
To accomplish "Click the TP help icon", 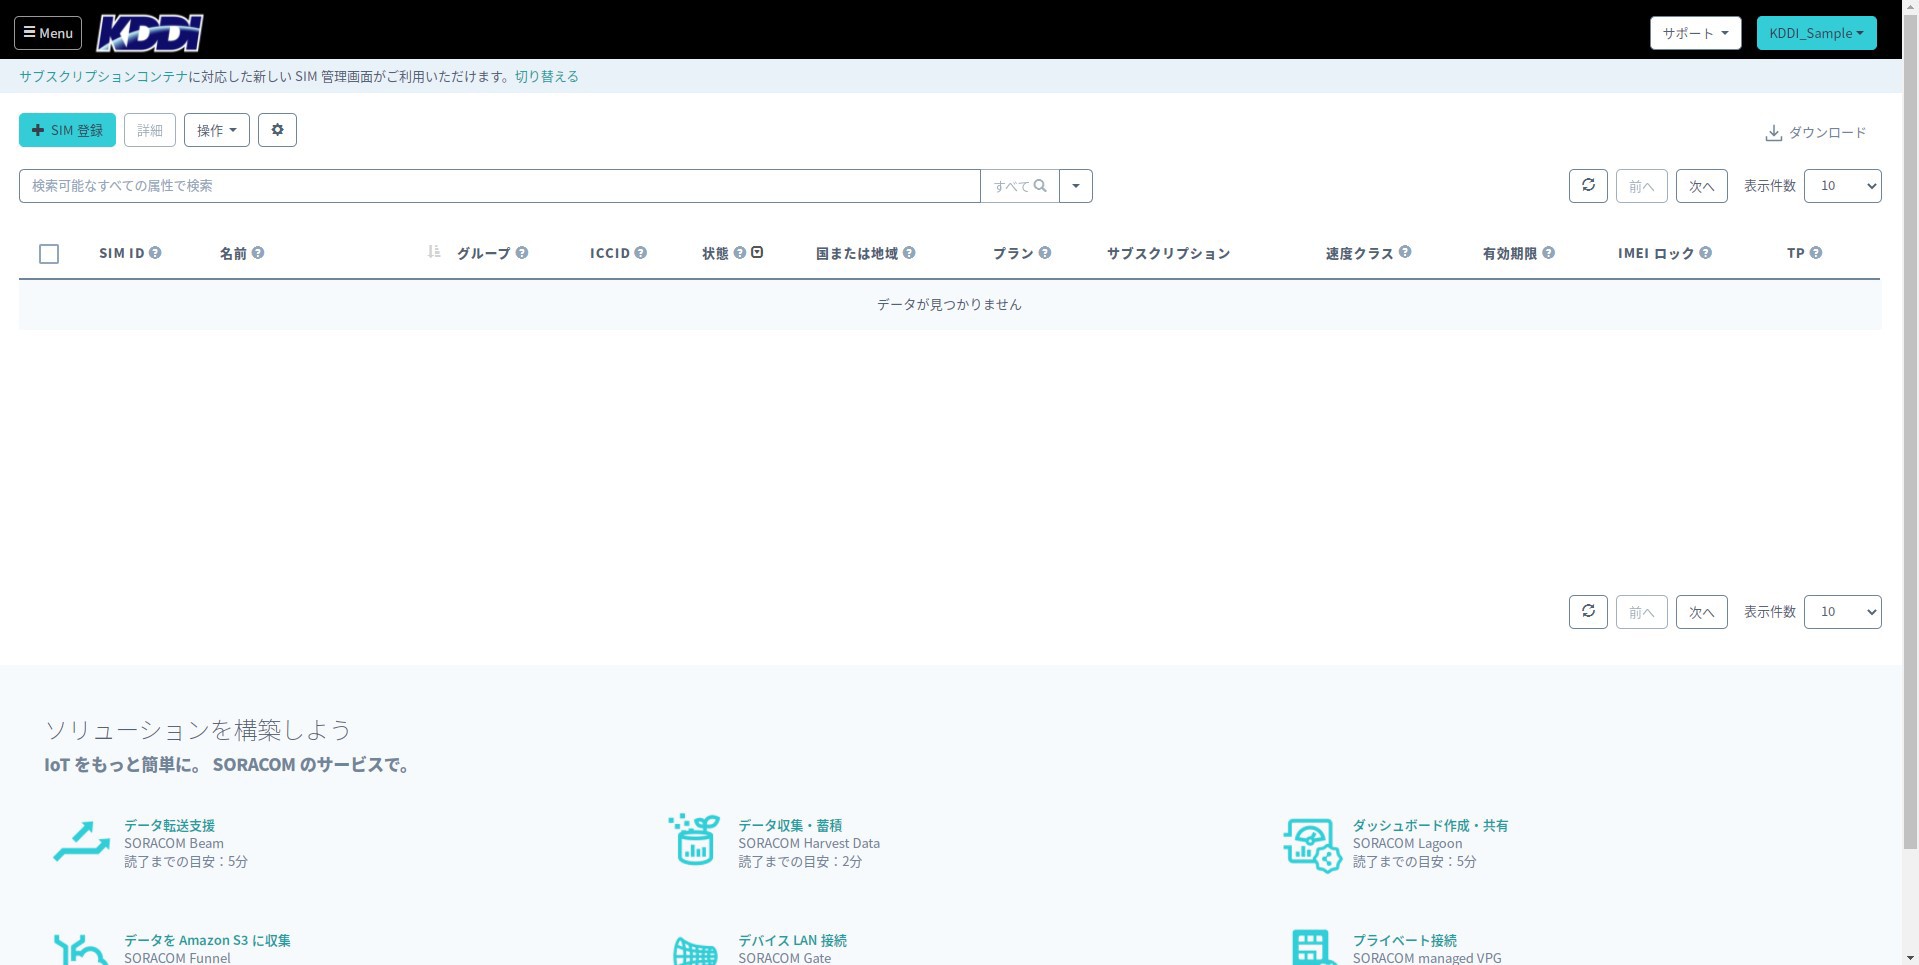I will [x=1816, y=253].
